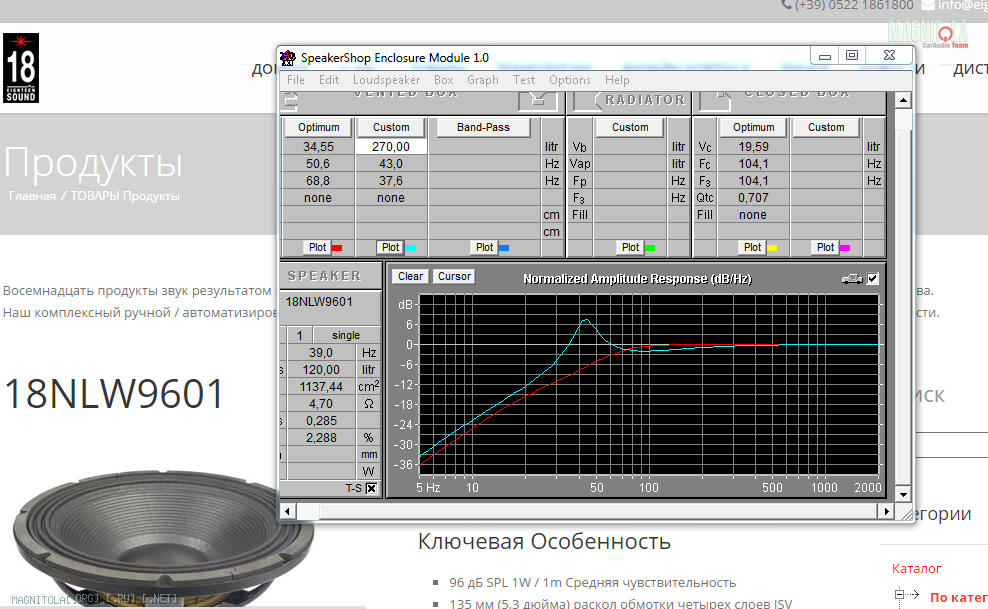Click the vented Optimum volume 34,55
Screen dimensions: 988x609
coord(318,147)
